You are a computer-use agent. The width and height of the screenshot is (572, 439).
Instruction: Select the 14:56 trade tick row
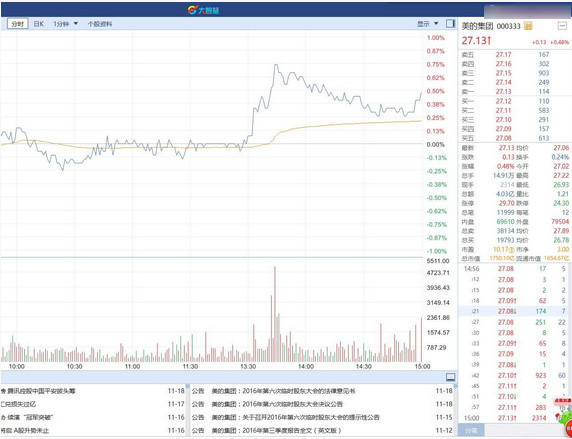[514, 269]
